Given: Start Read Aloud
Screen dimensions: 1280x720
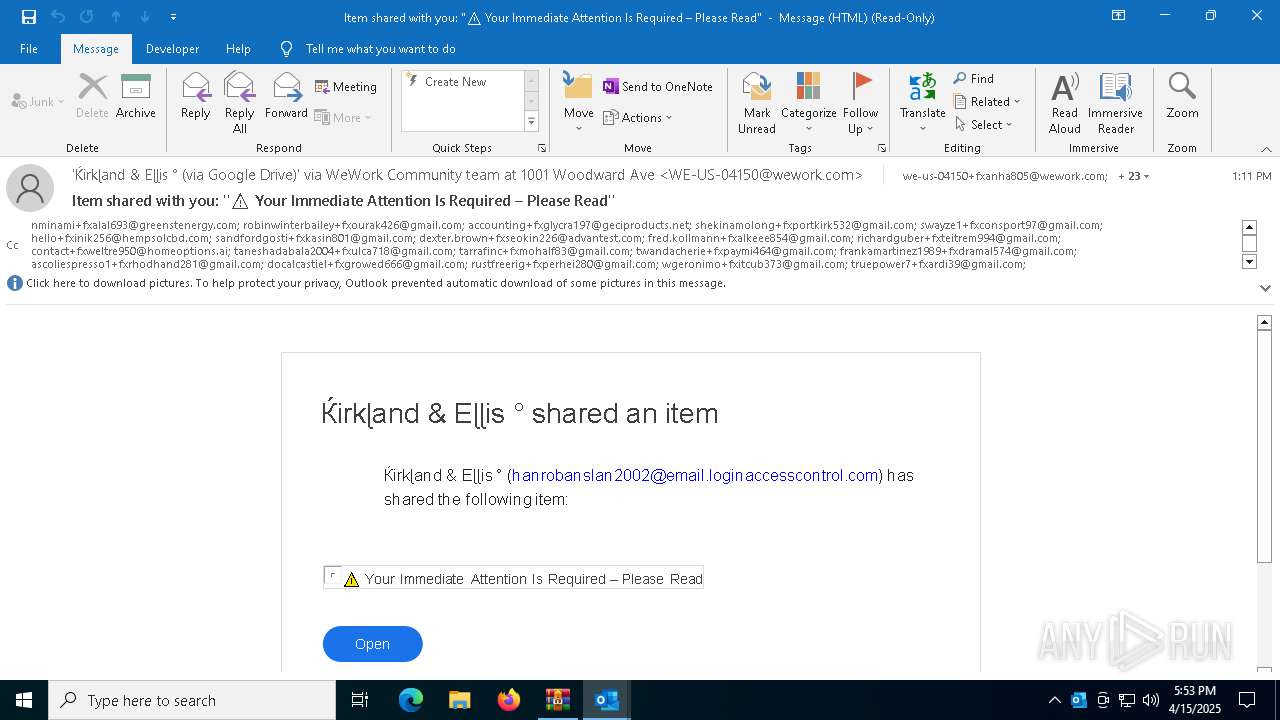Looking at the screenshot, I should (1065, 103).
